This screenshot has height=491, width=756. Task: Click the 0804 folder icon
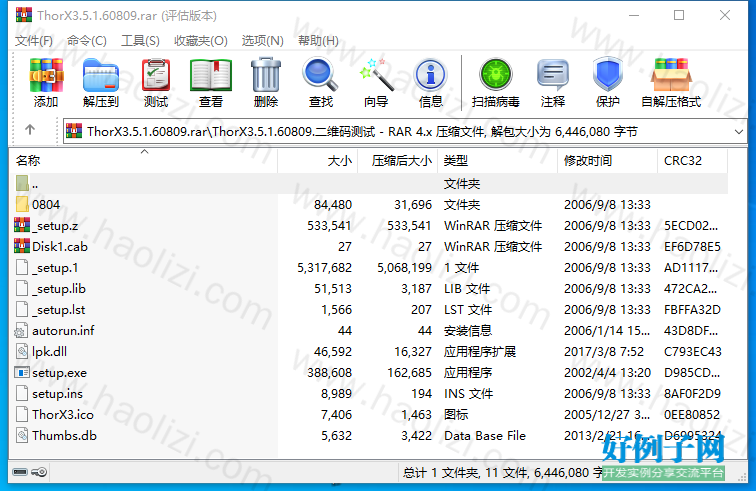click(22, 205)
